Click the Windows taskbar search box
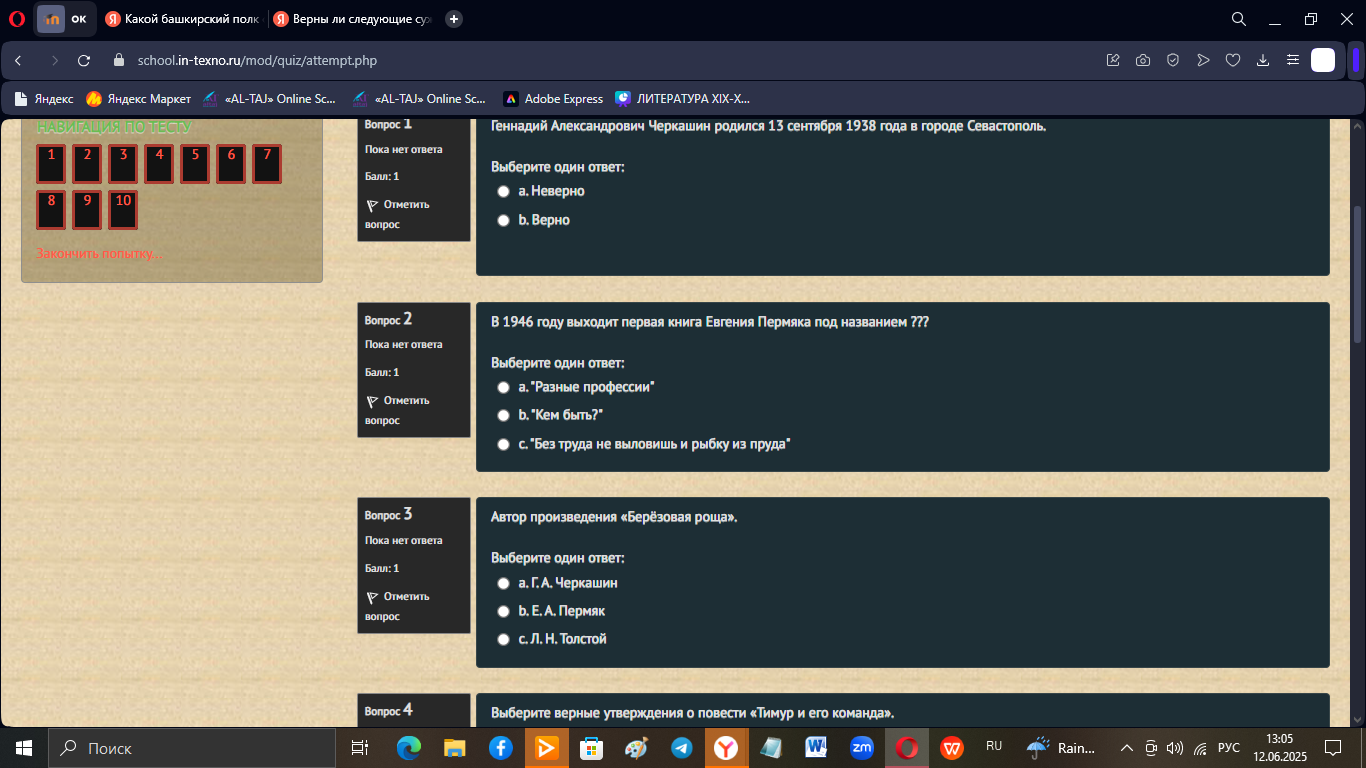The height and width of the screenshot is (768, 1366). [x=191, y=748]
